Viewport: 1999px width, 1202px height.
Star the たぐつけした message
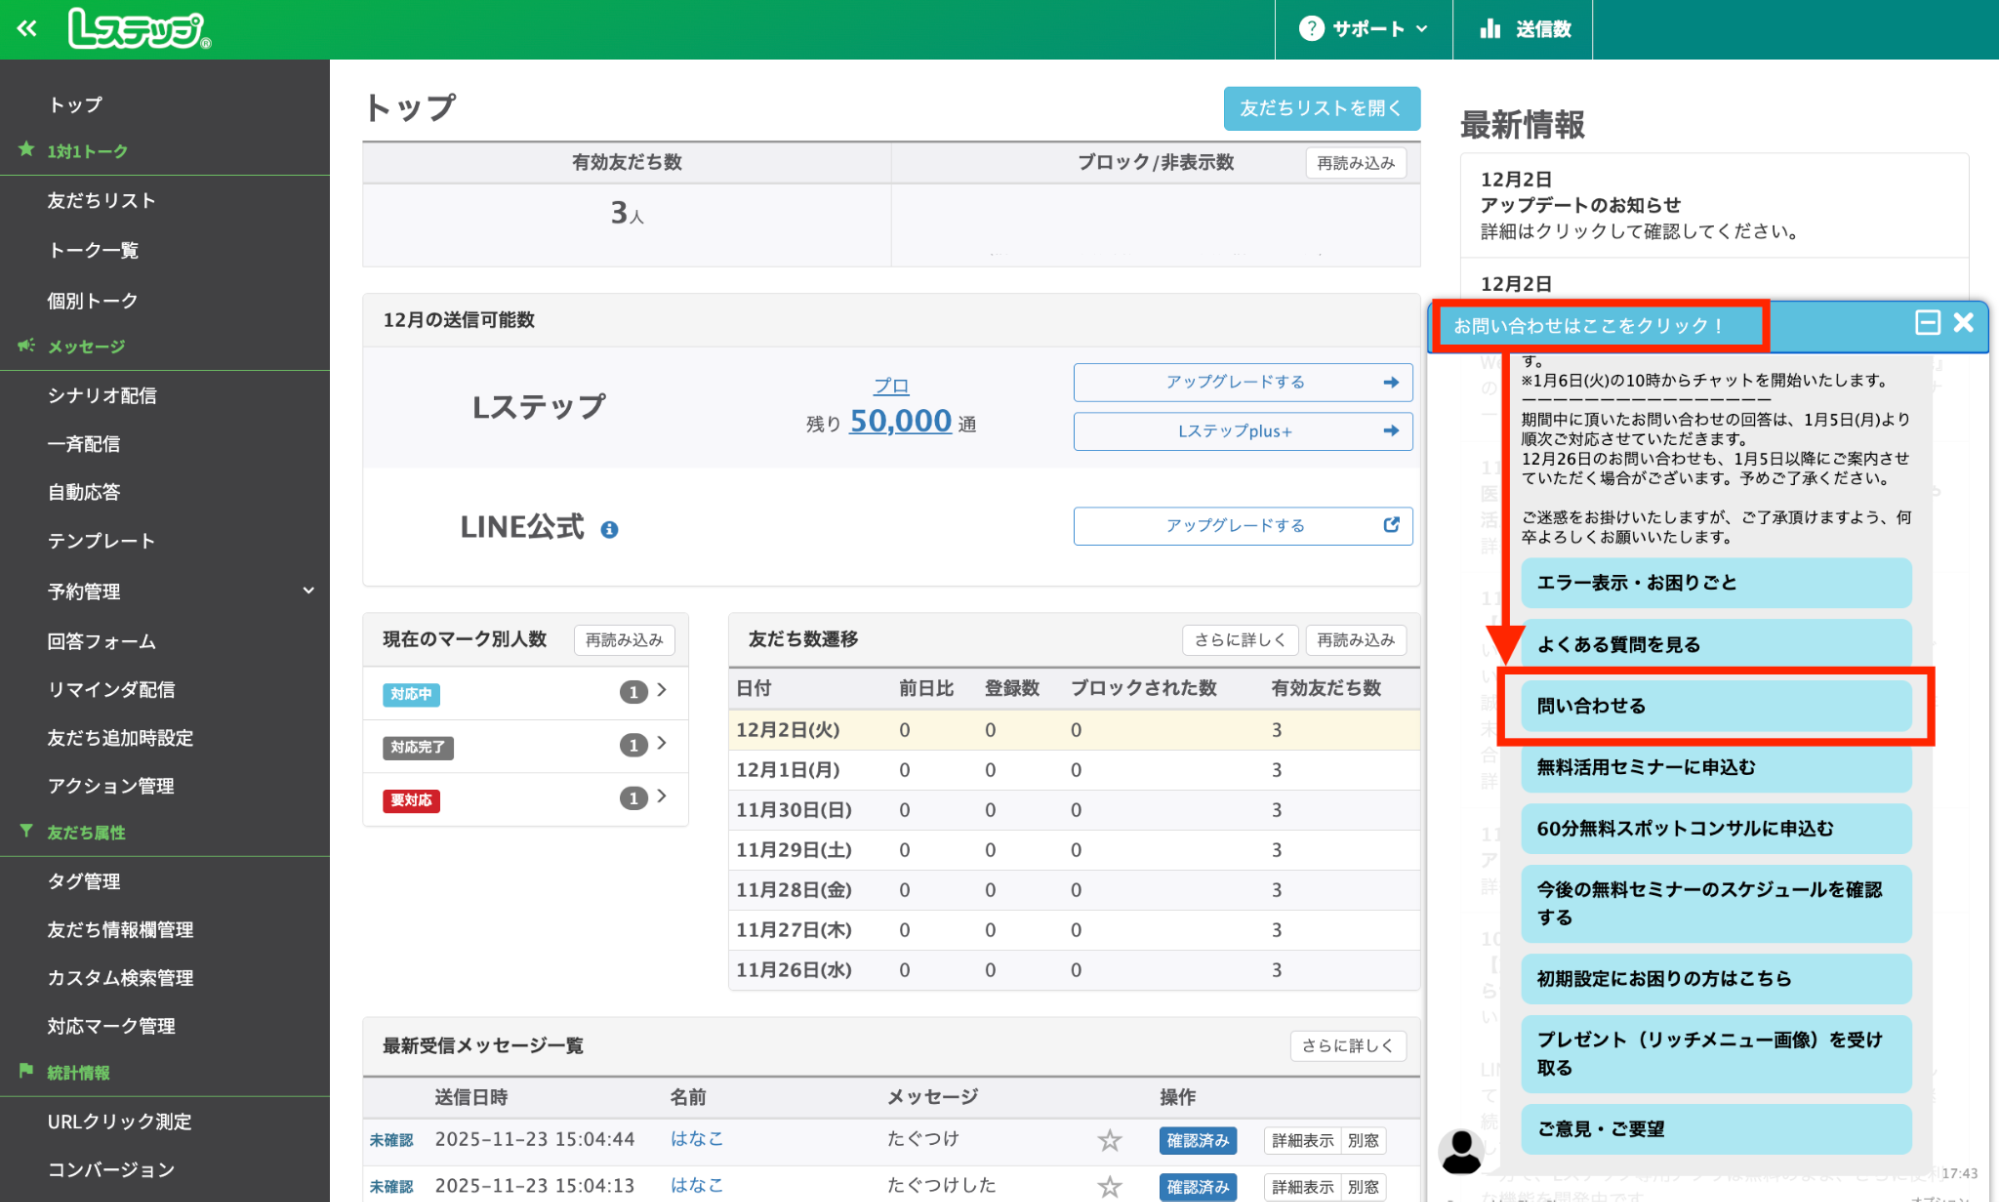pos(1108,1186)
